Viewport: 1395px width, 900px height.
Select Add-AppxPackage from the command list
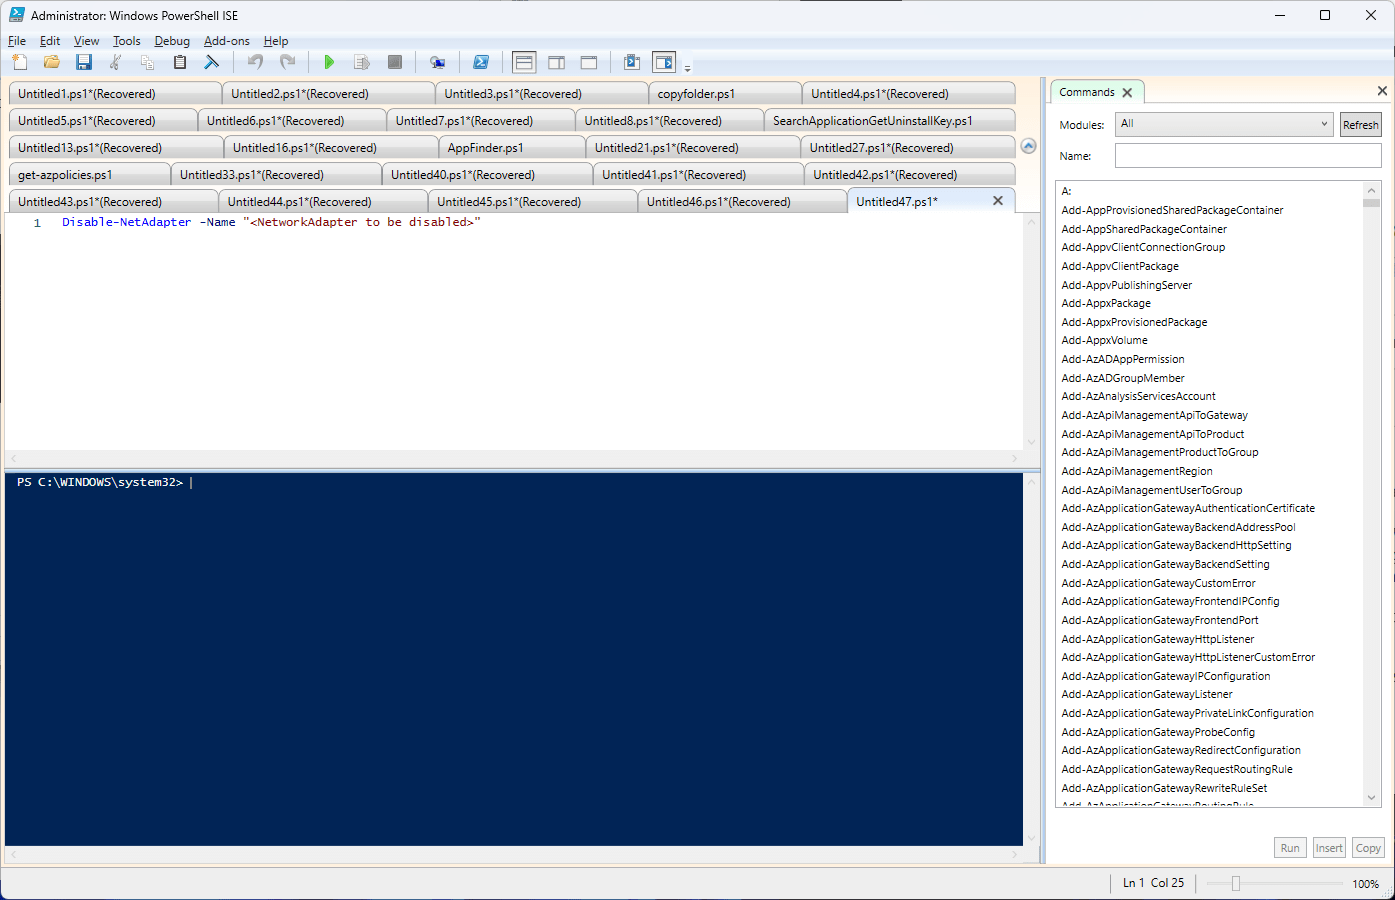[x=1106, y=303]
